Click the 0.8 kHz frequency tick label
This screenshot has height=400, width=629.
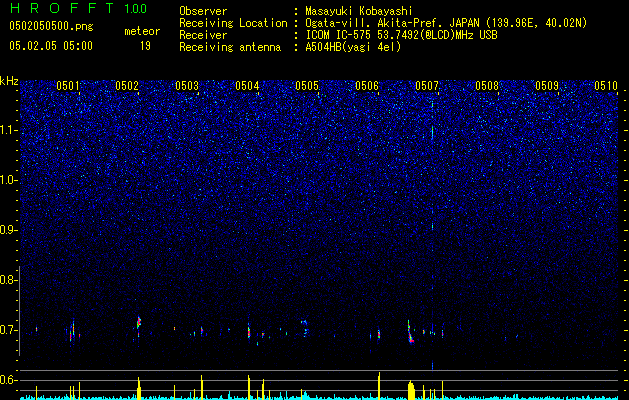tap(8, 280)
